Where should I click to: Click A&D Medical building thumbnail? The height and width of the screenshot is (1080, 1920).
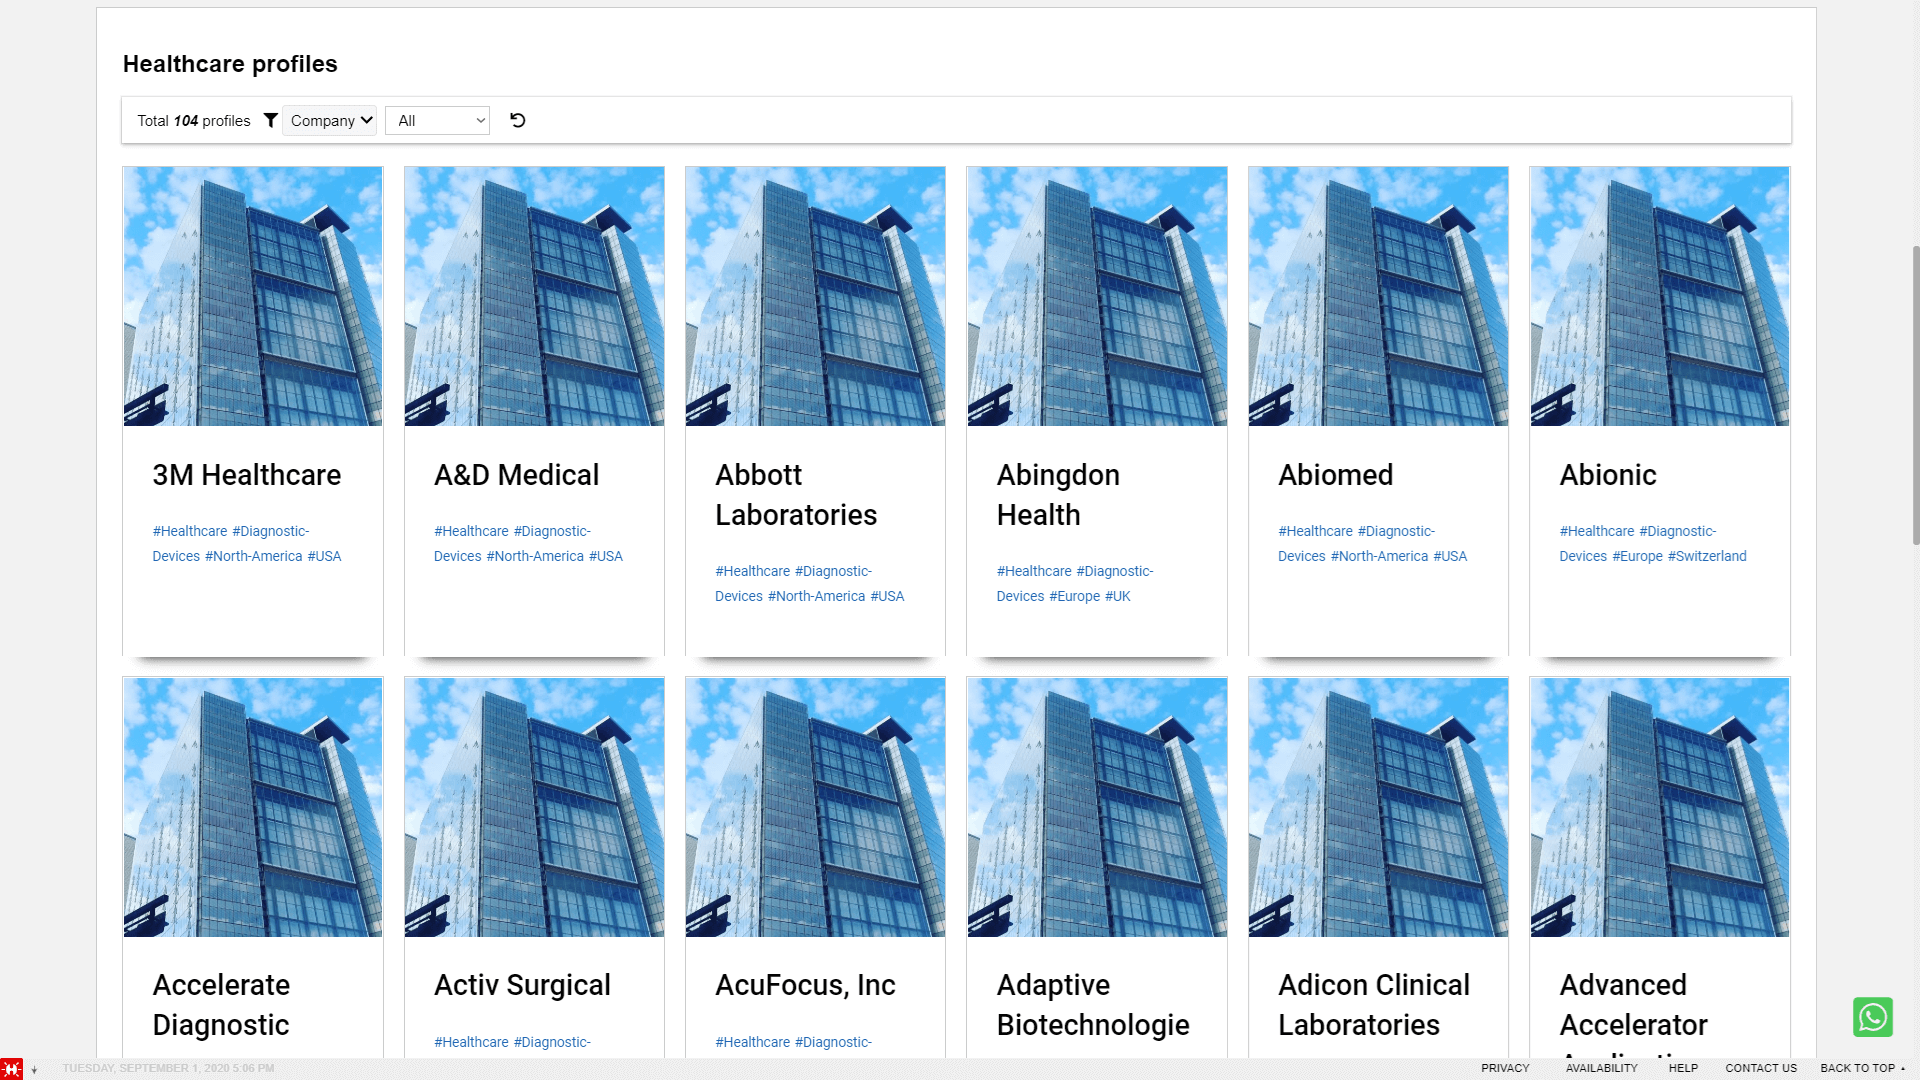pyautogui.click(x=534, y=296)
